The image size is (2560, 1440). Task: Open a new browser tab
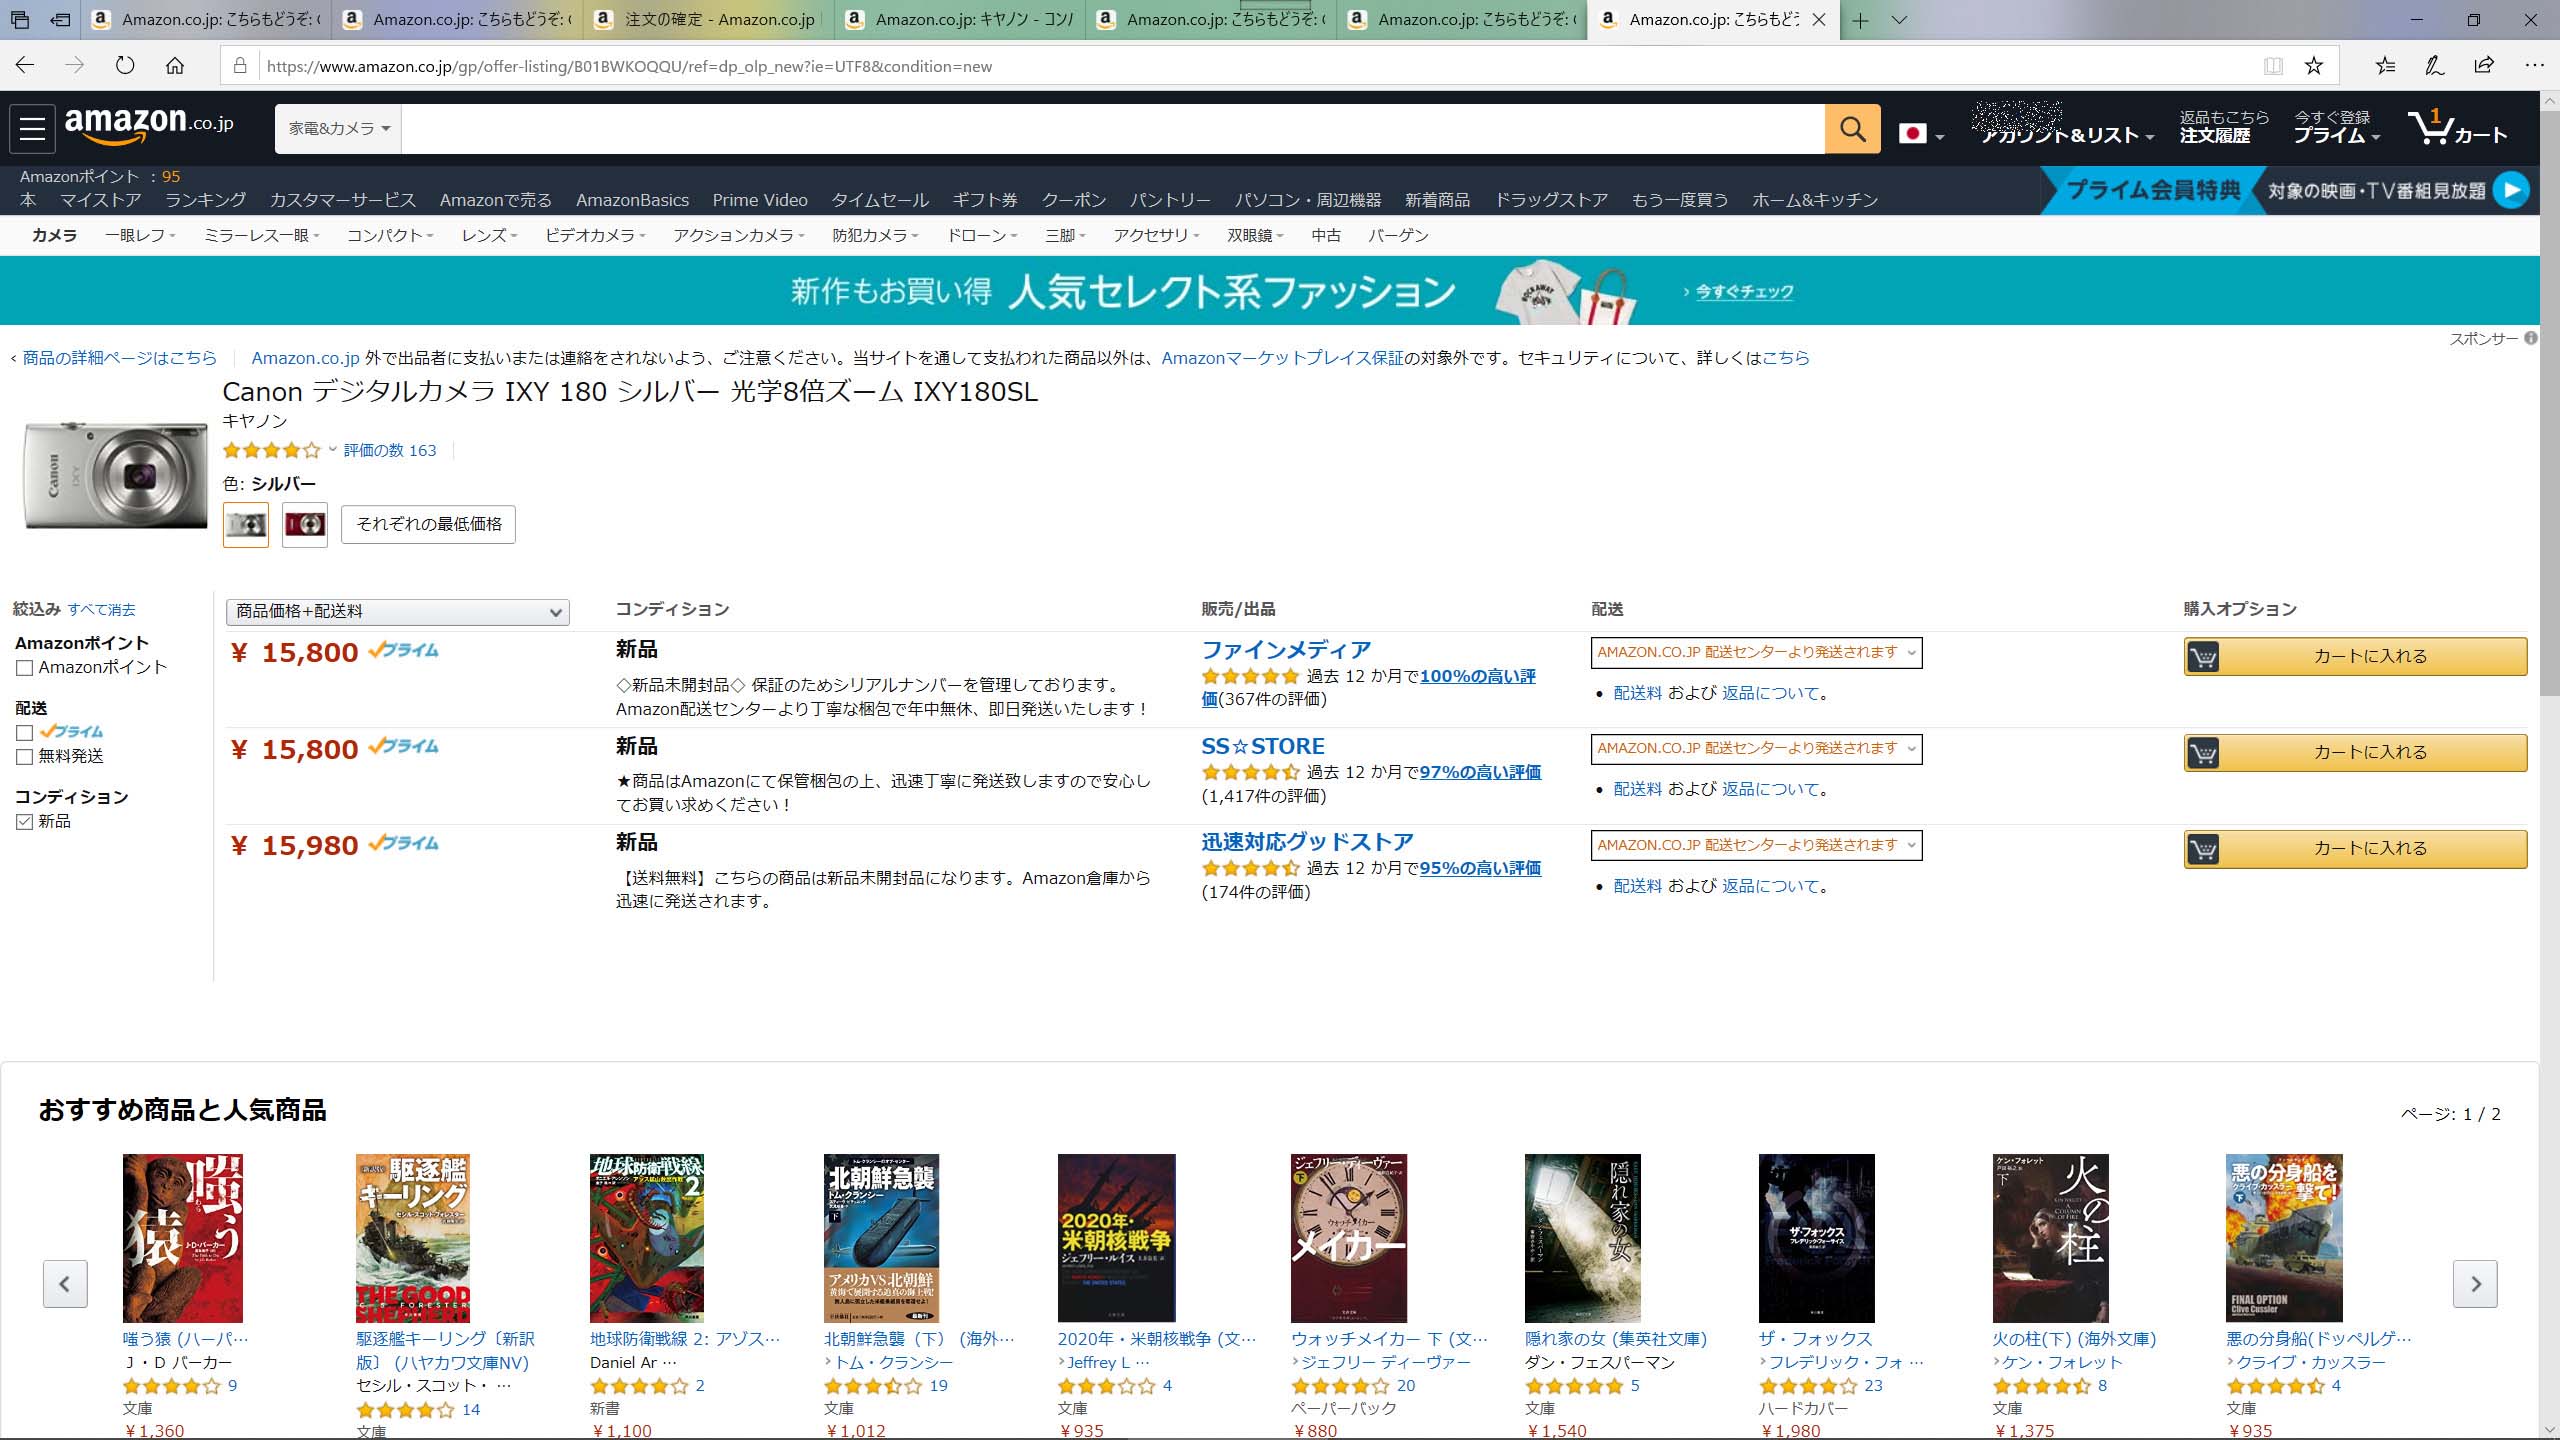point(1860,20)
